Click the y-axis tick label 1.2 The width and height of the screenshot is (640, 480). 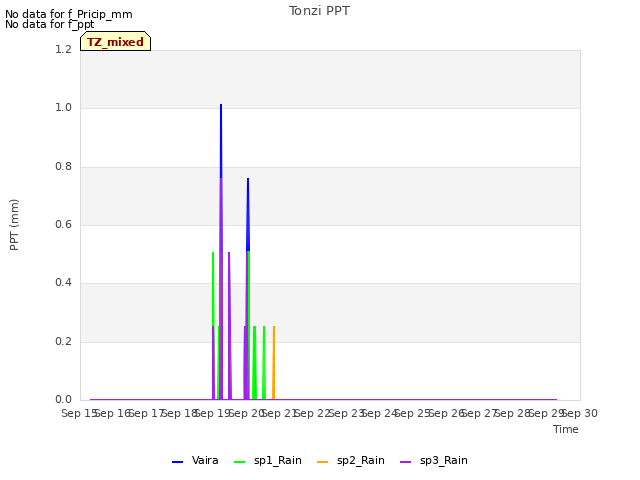pyautogui.click(x=64, y=49)
